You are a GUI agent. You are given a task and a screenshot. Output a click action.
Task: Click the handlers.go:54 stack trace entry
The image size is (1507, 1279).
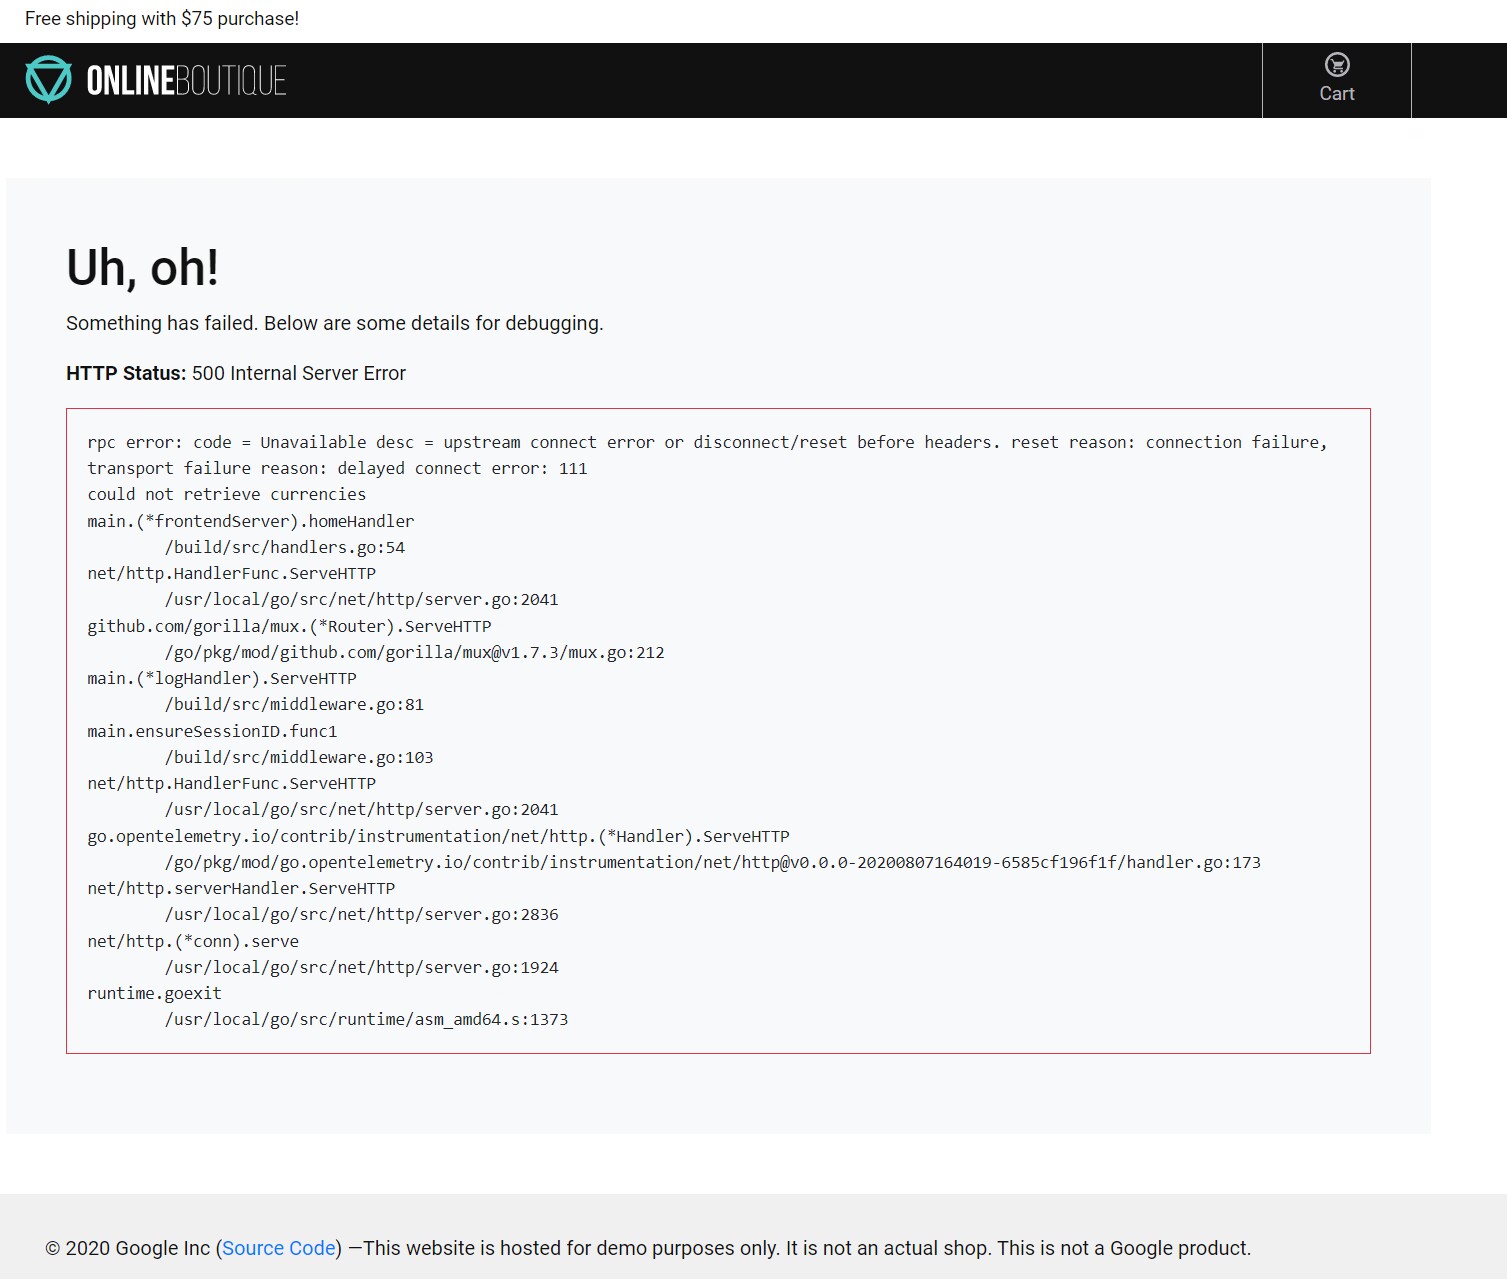(285, 547)
